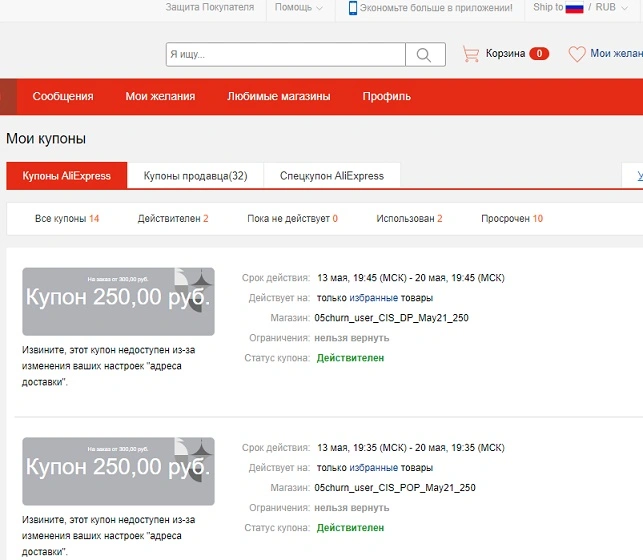Switch to Спецкупон AliExpress tab
Viewport: 643px width, 560px height.
pyautogui.click(x=332, y=176)
